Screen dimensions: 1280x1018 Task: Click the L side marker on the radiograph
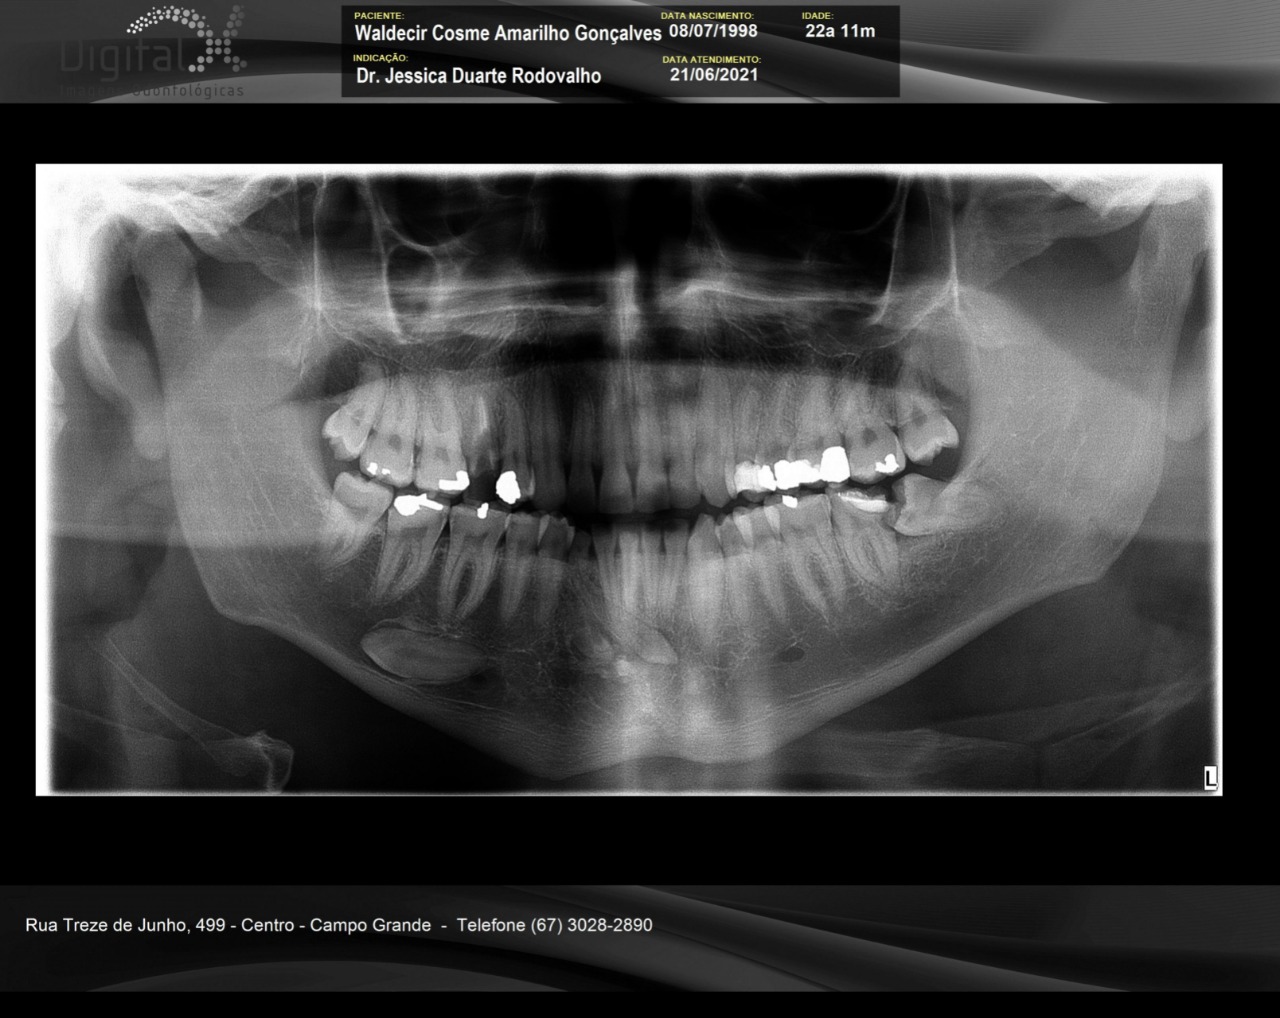(1210, 778)
